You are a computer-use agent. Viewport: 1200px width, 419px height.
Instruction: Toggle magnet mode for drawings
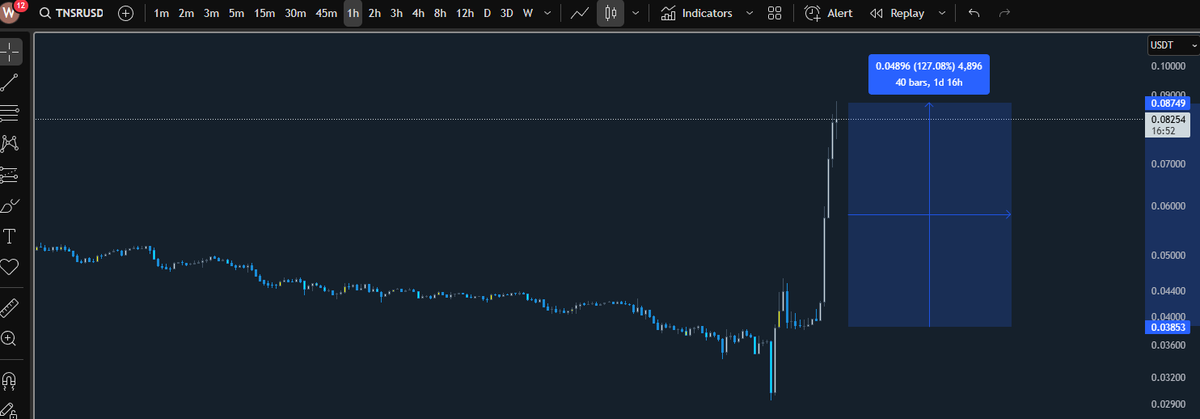10,381
